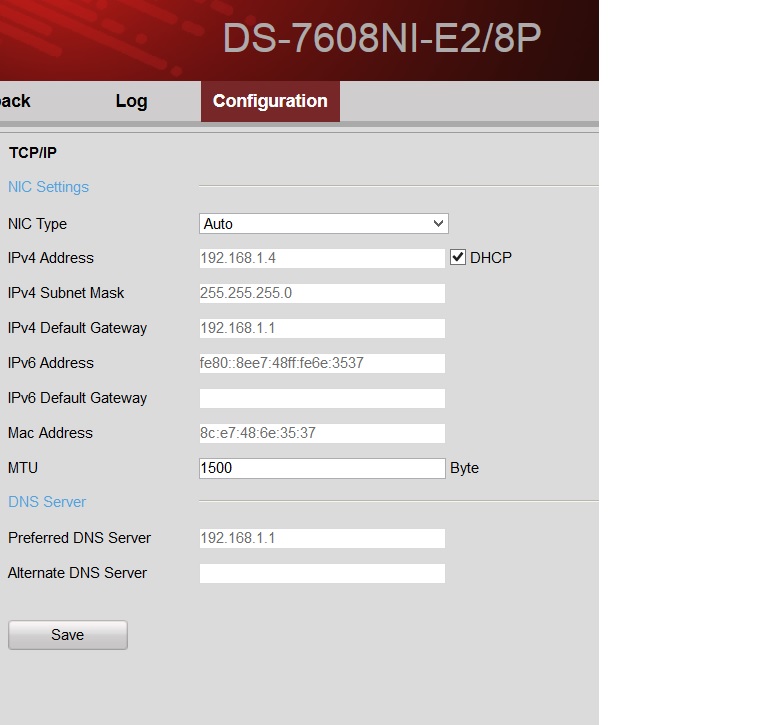Click the Mac Address label
Viewport: 760px width, 725px height.
coord(50,433)
